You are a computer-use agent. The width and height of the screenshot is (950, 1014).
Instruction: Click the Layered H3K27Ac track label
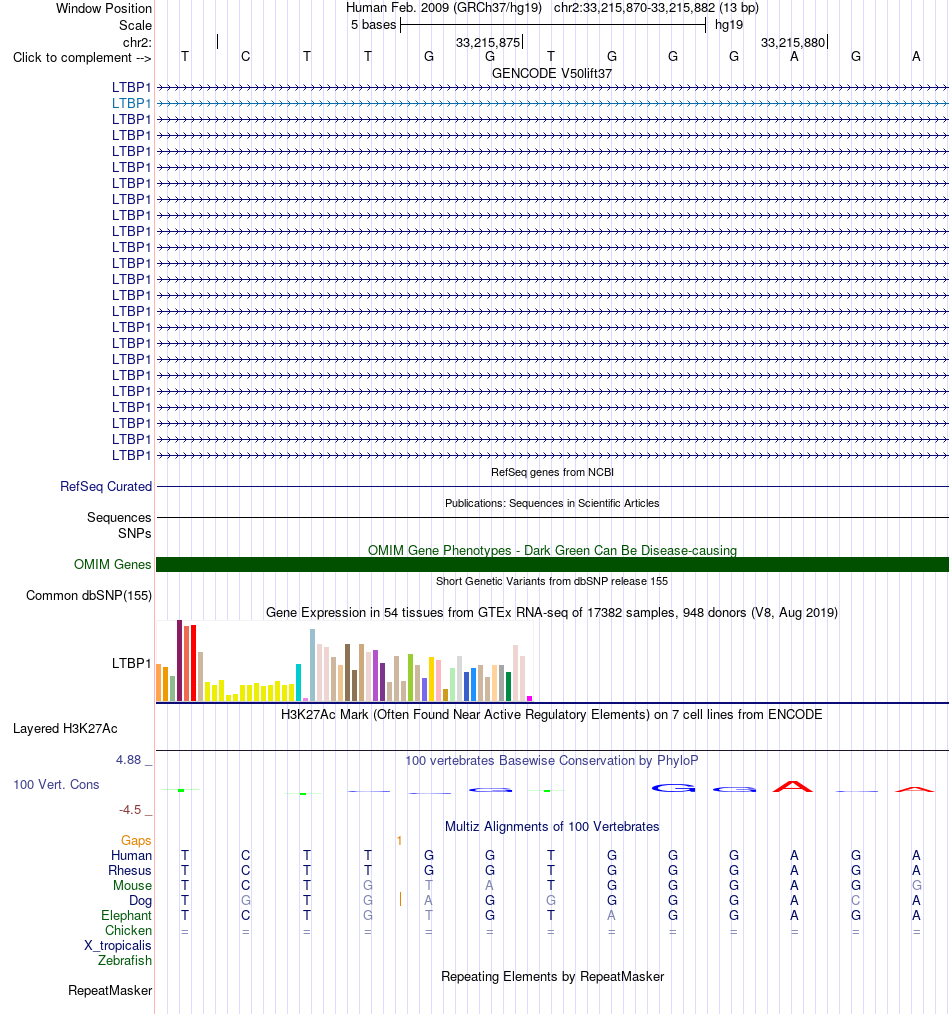[x=65, y=729]
